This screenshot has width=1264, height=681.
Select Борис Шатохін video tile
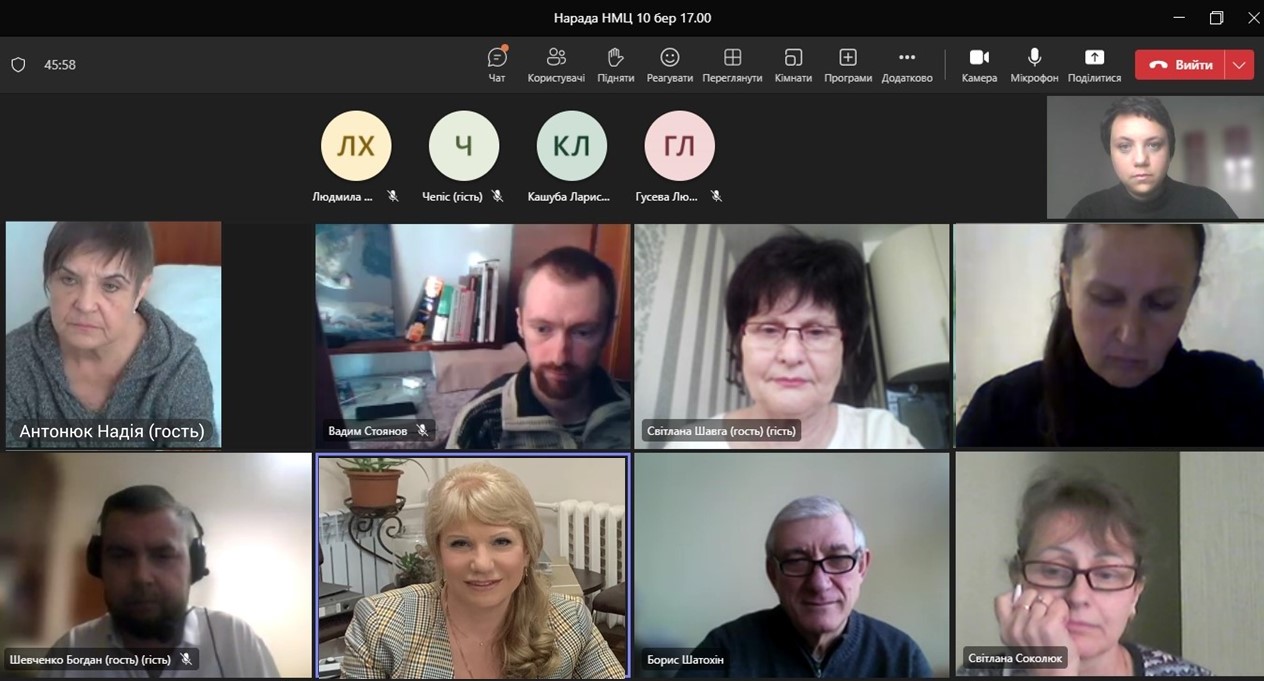coord(791,565)
